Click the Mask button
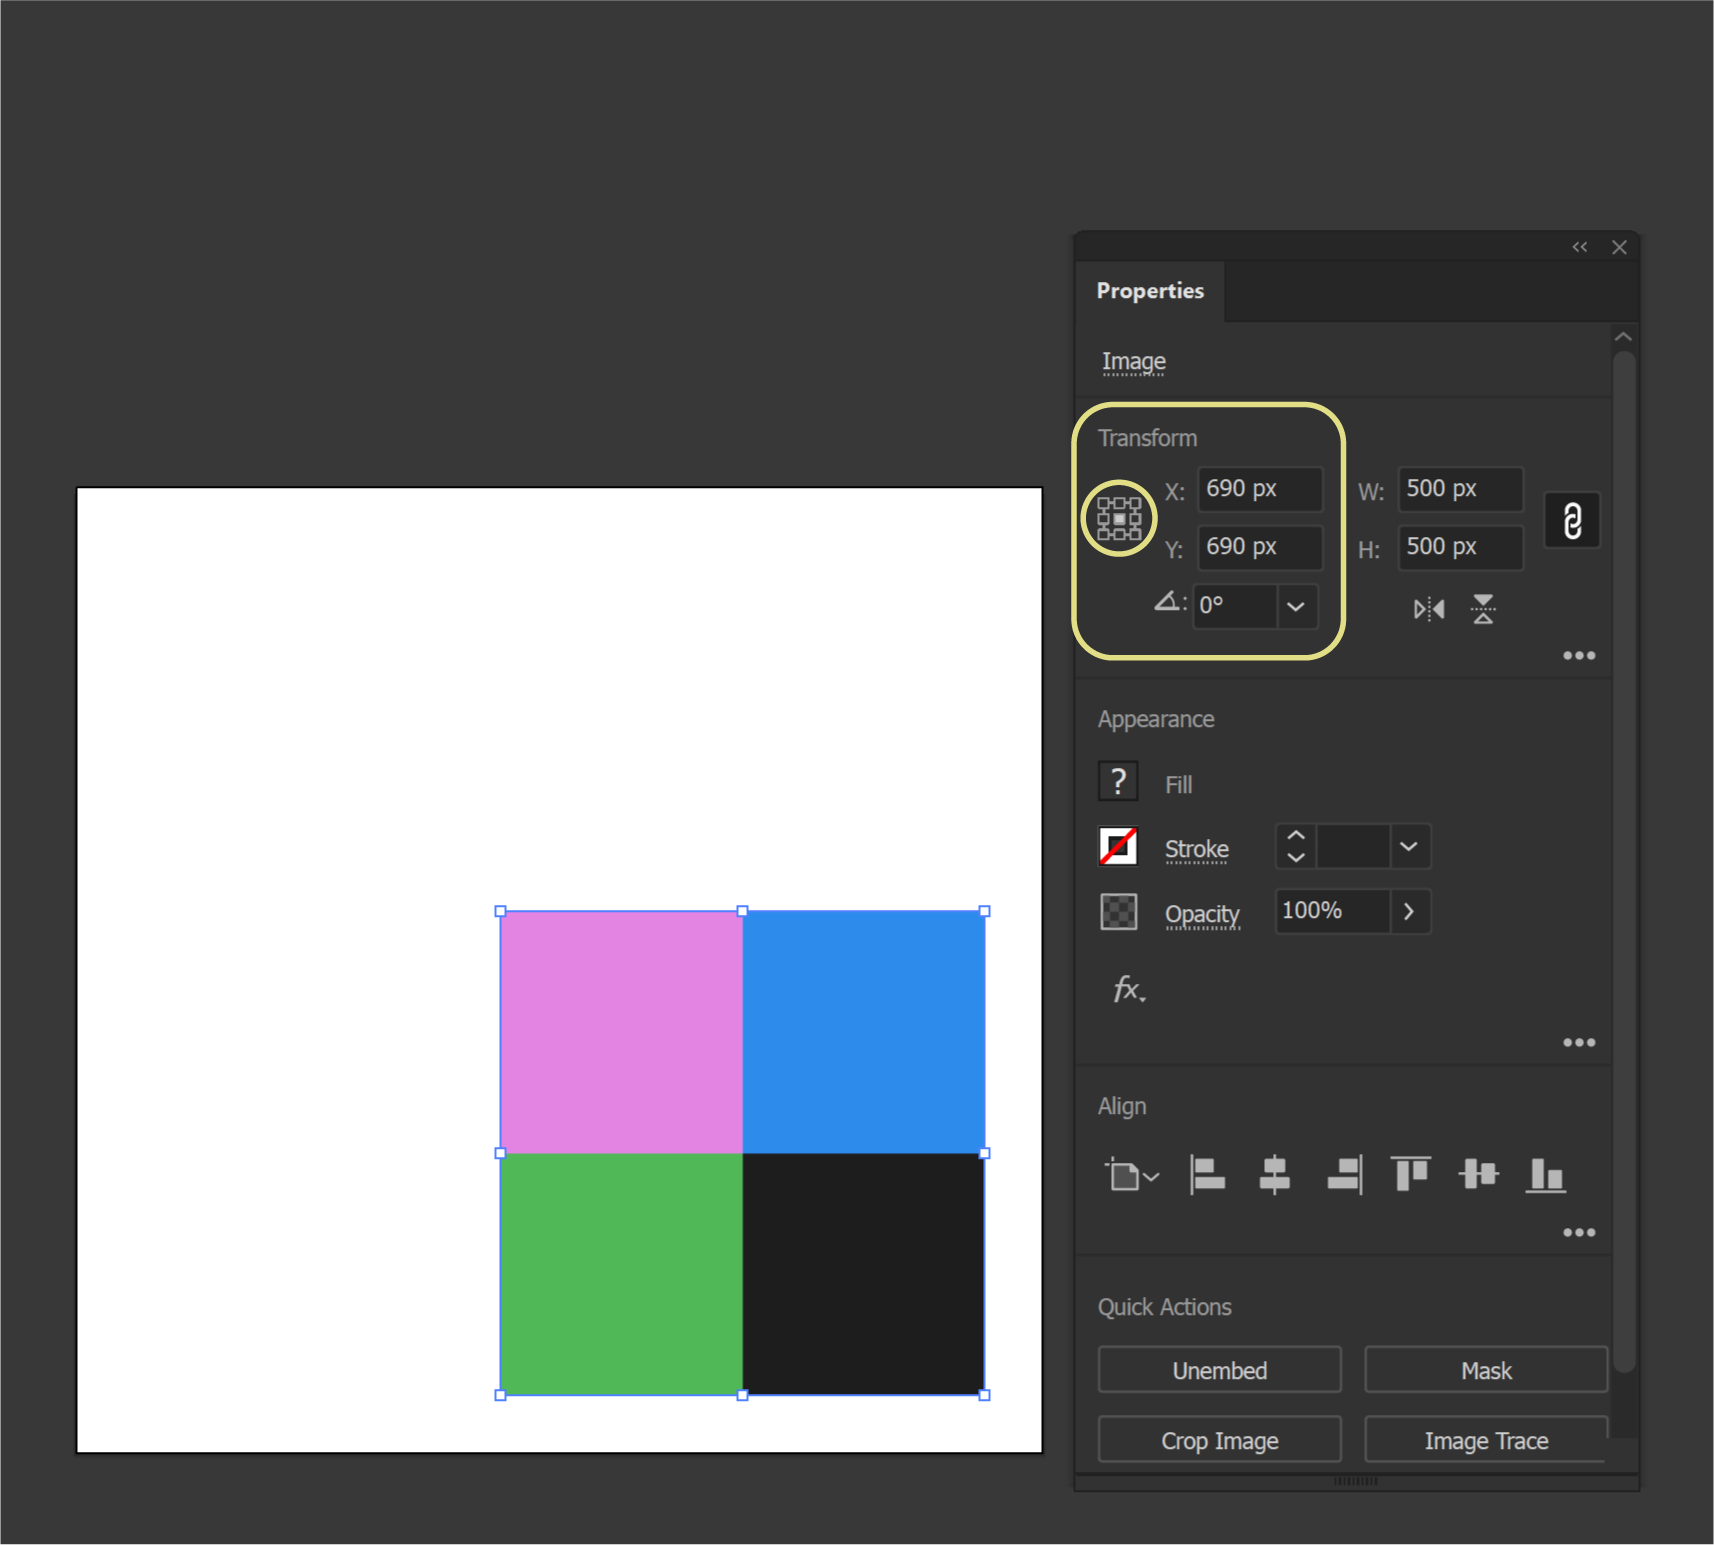The width and height of the screenshot is (1714, 1545). pyautogui.click(x=1486, y=1370)
